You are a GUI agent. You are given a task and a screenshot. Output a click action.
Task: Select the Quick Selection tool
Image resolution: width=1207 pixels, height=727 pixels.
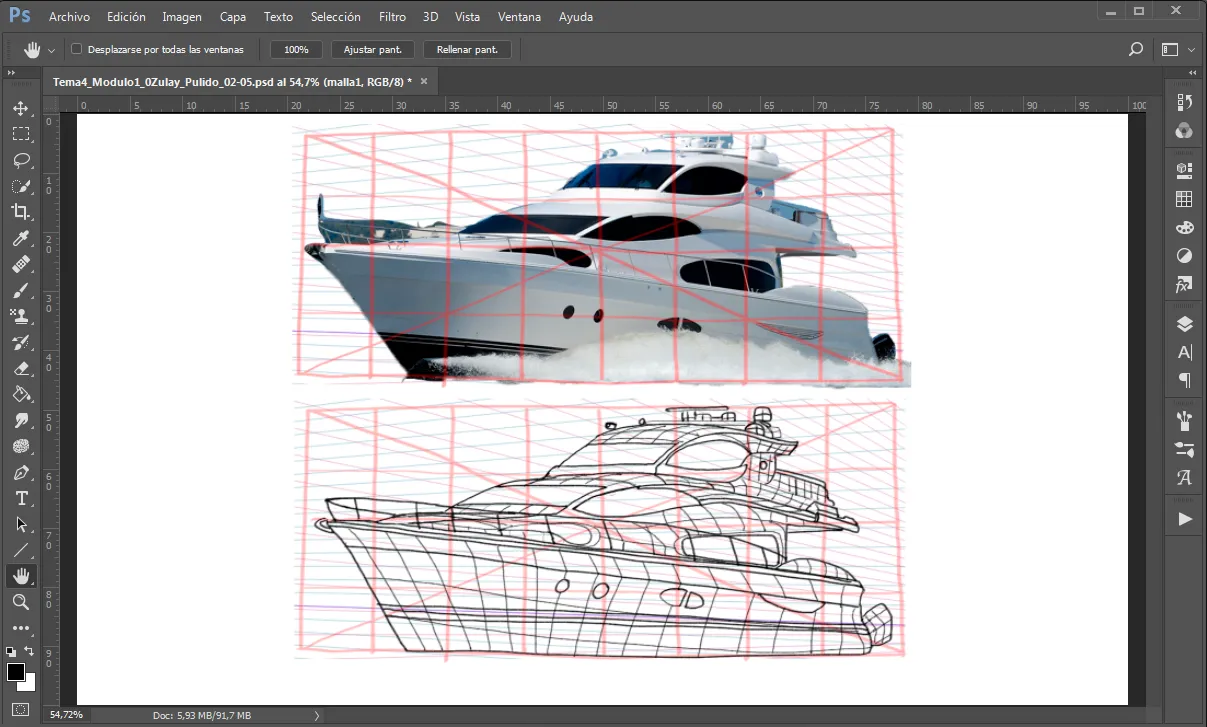[21, 186]
